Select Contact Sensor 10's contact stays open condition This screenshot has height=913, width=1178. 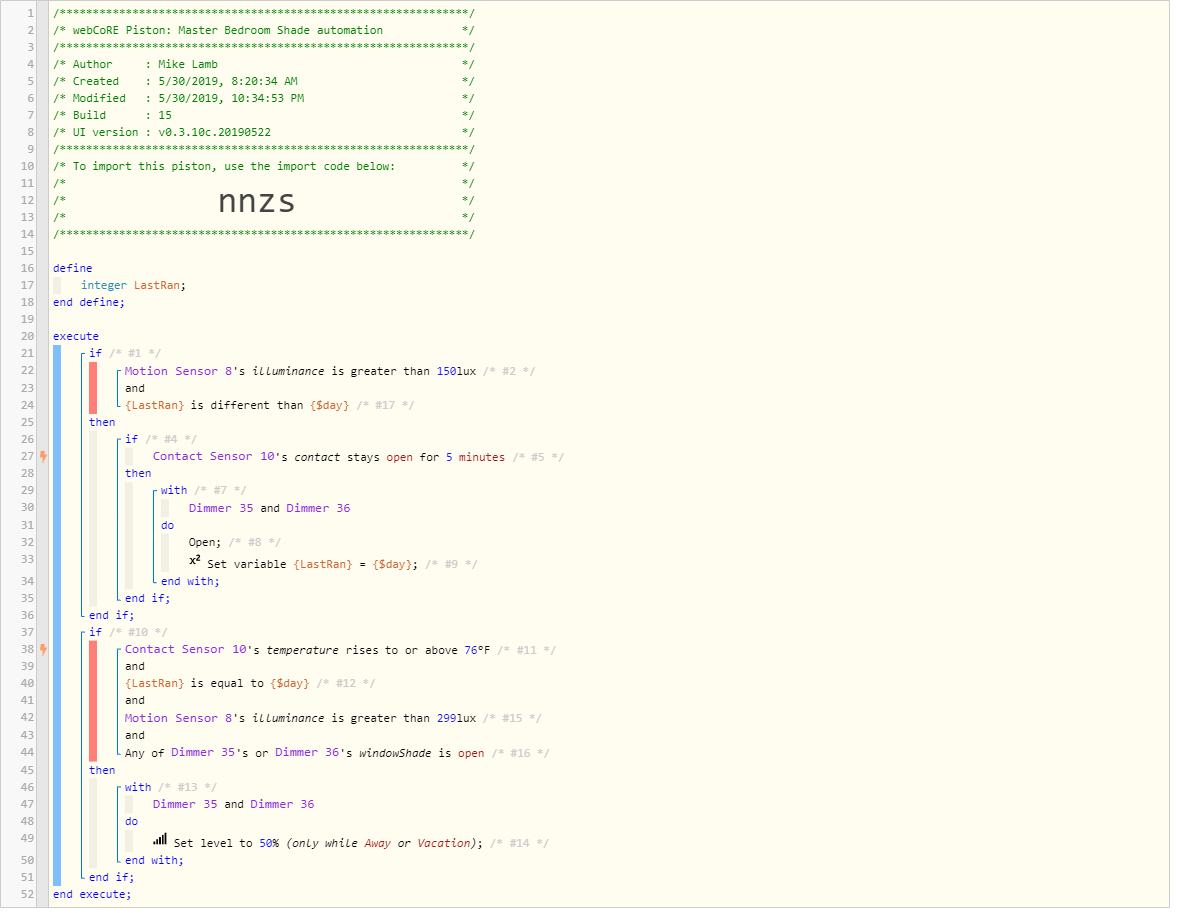pyautogui.click(x=329, y=458)
